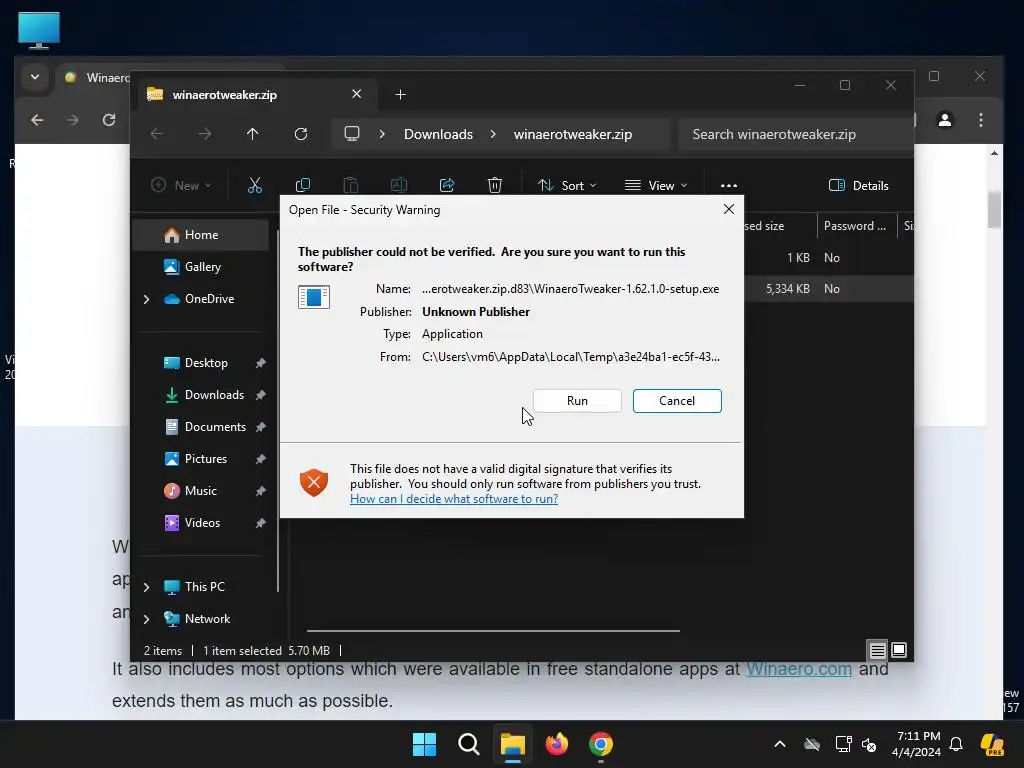Click the Explorer Forward arrow
The image size is (1024, 768).
(x=205, y=134)
